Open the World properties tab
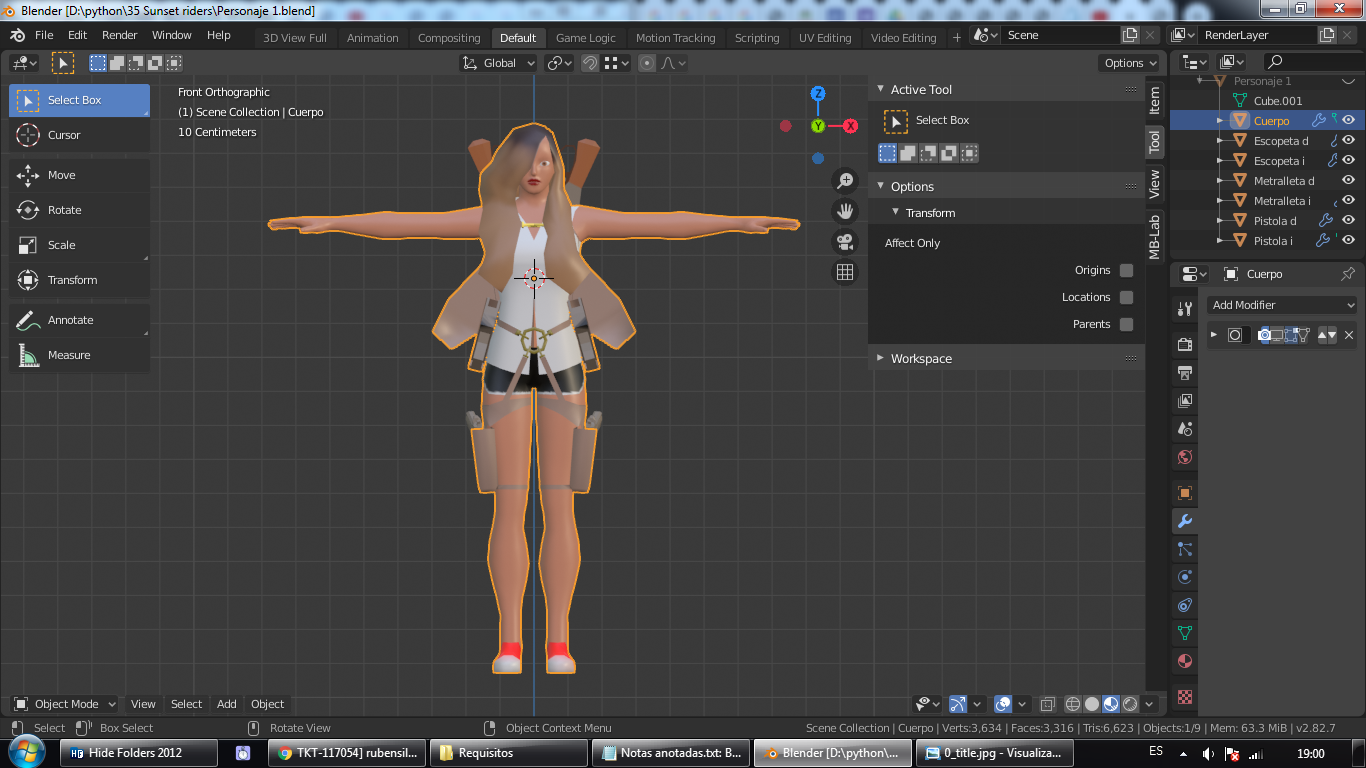The image size is (1366, 768). (x=1185, y=457)
